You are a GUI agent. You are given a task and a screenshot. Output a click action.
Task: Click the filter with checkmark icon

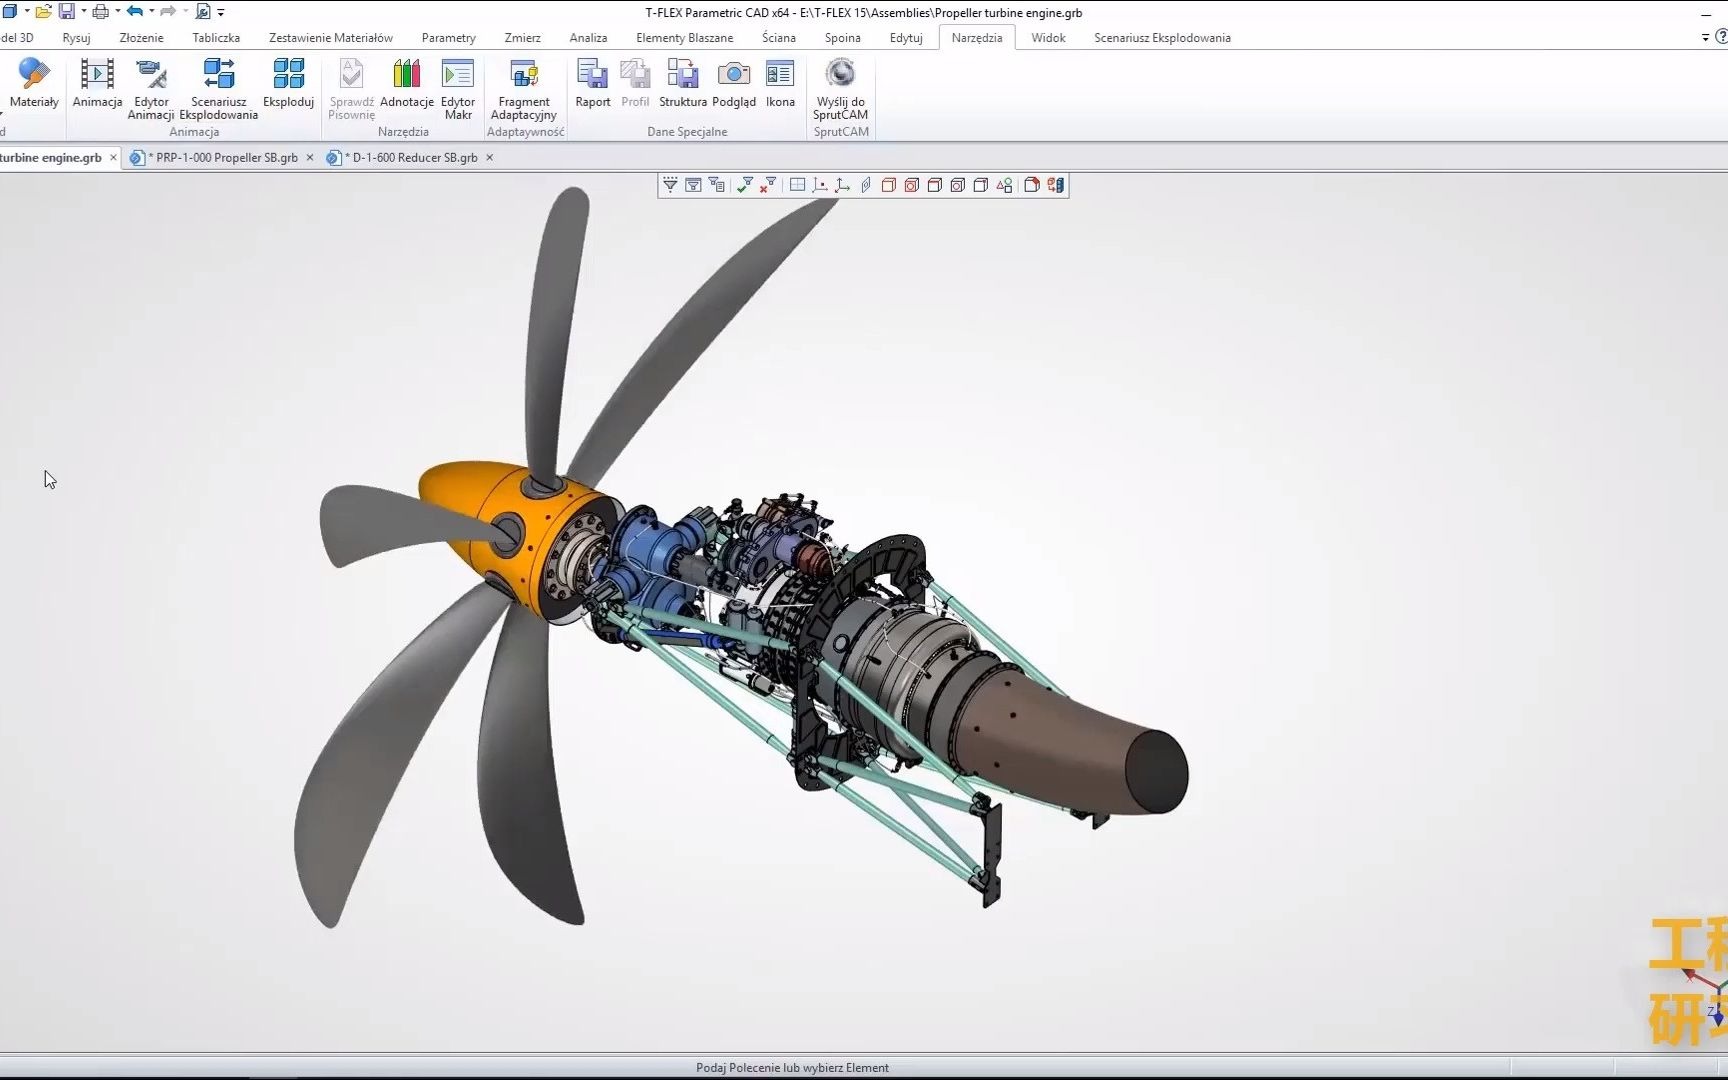coord(745,185)
